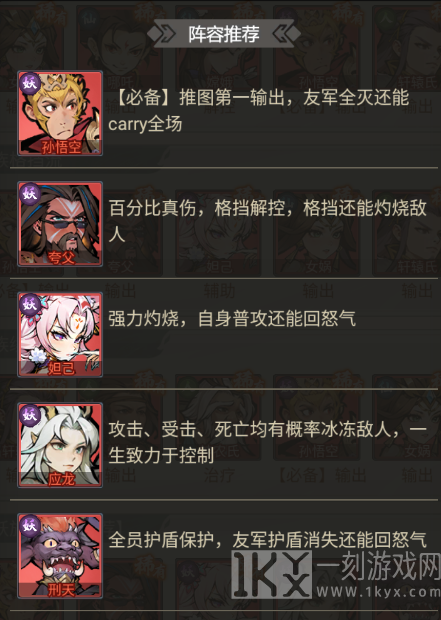Select the 刑天 hero portrait
This screenshot has height=620, width=441.
60,556
